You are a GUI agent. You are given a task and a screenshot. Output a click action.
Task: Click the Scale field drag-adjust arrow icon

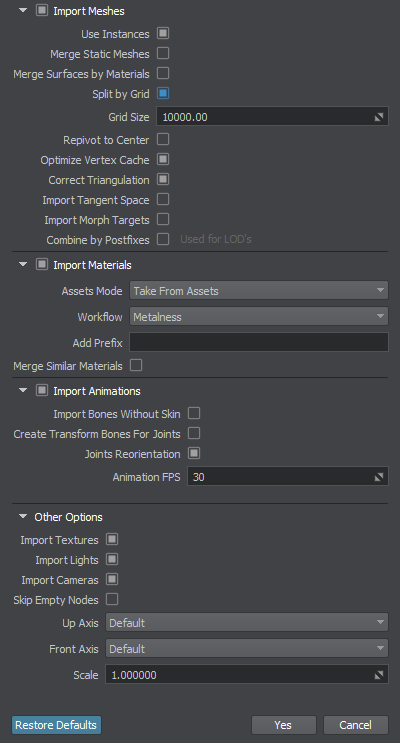click(379, 675)
